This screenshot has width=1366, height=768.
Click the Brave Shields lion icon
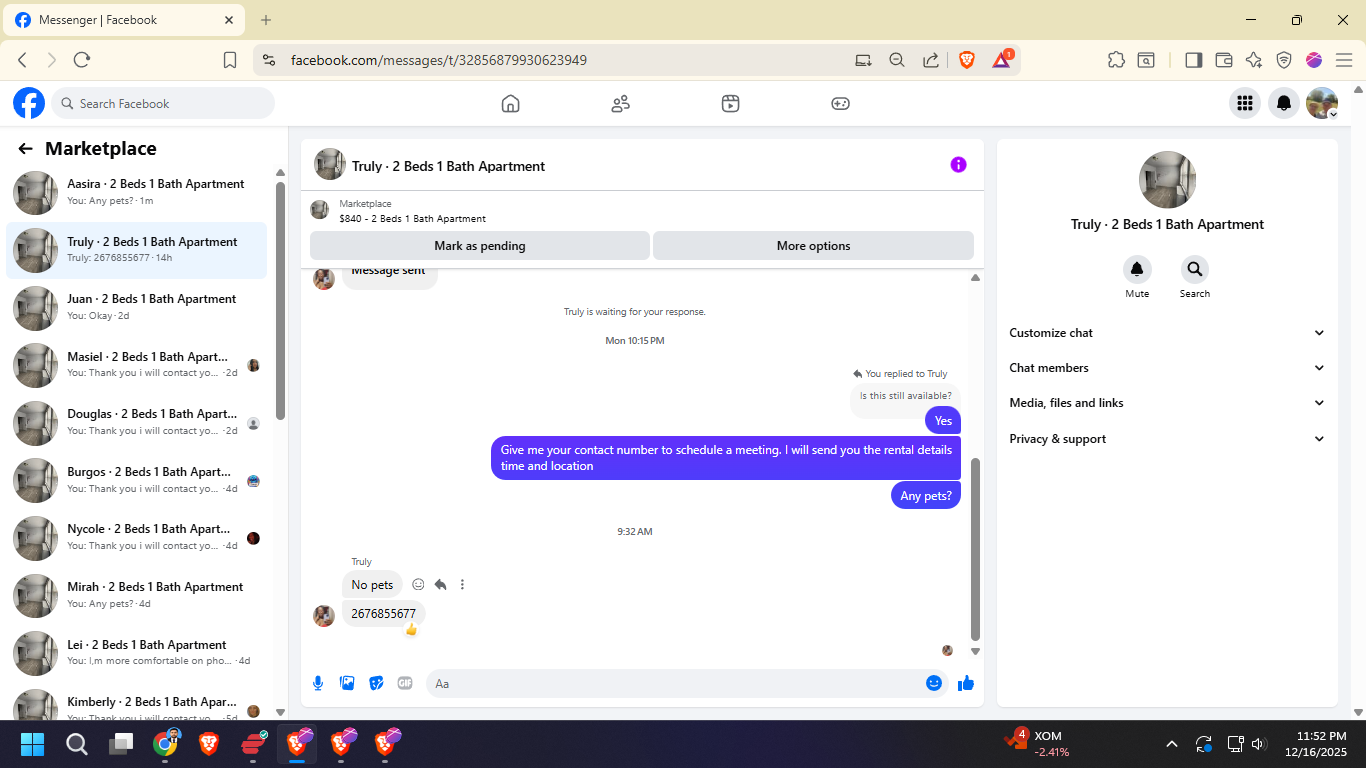pos(967,60)
